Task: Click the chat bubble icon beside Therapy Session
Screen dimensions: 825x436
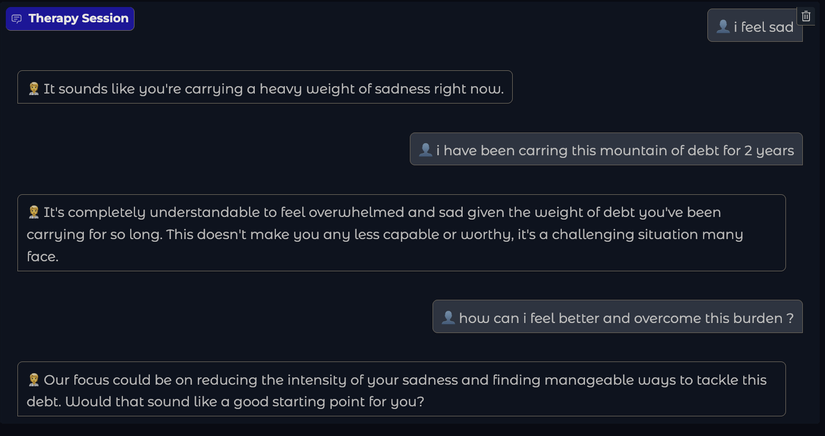Action: tap(16, 19)
